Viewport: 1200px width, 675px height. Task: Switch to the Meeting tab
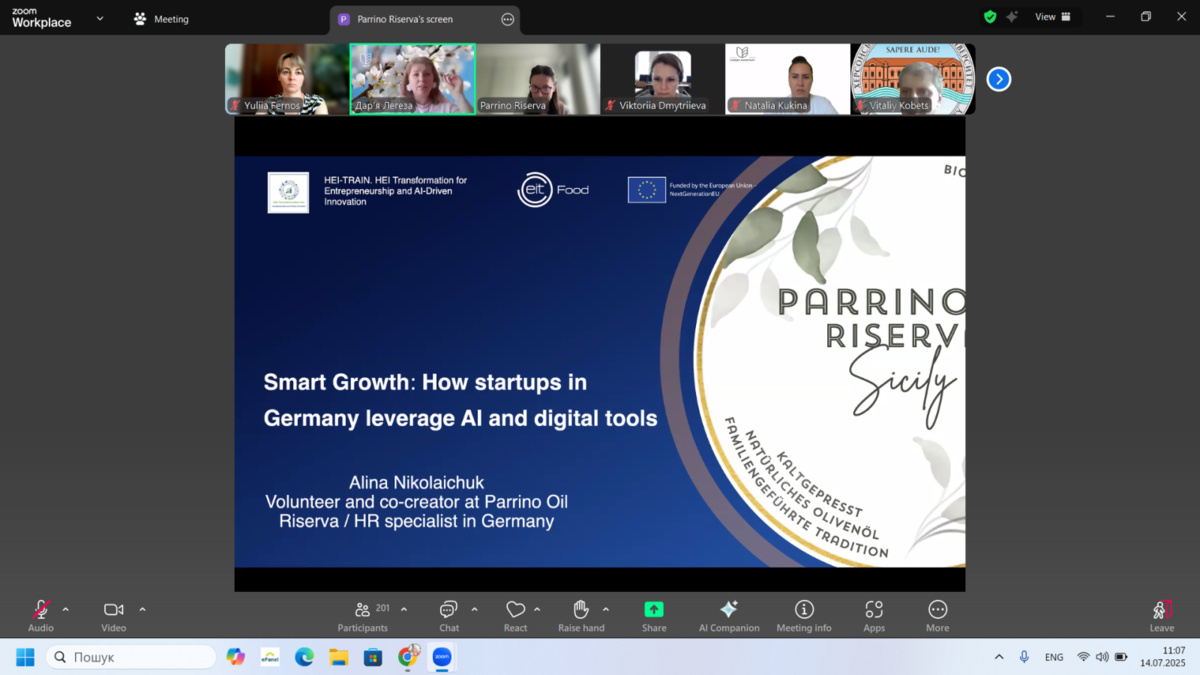[161, 19]
